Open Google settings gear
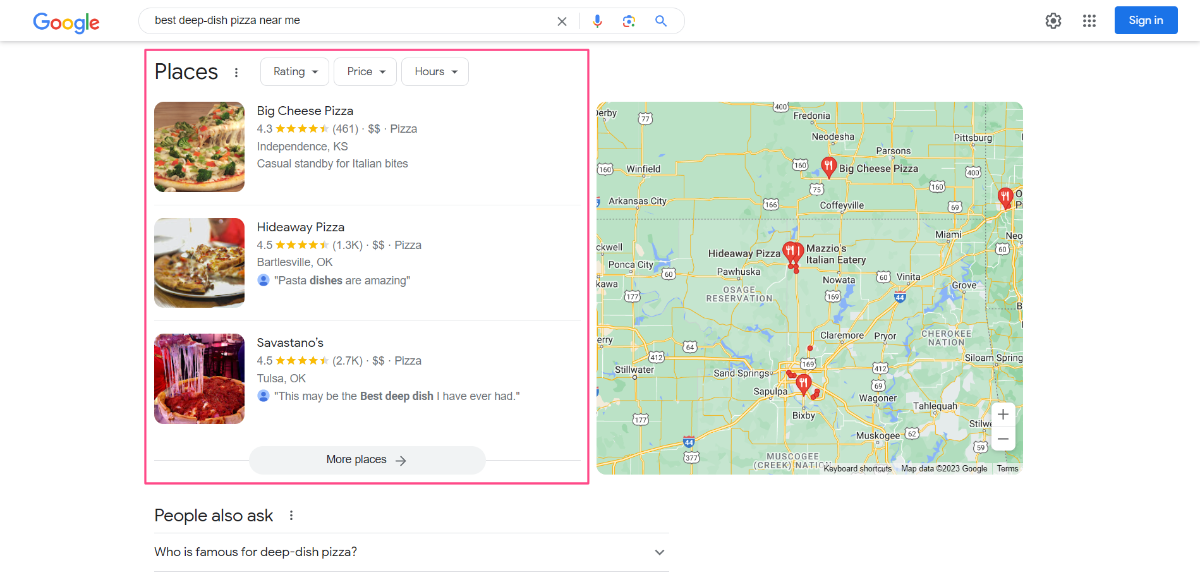The width and height of the screenshot is (1200, 583). click(1053, 21)
